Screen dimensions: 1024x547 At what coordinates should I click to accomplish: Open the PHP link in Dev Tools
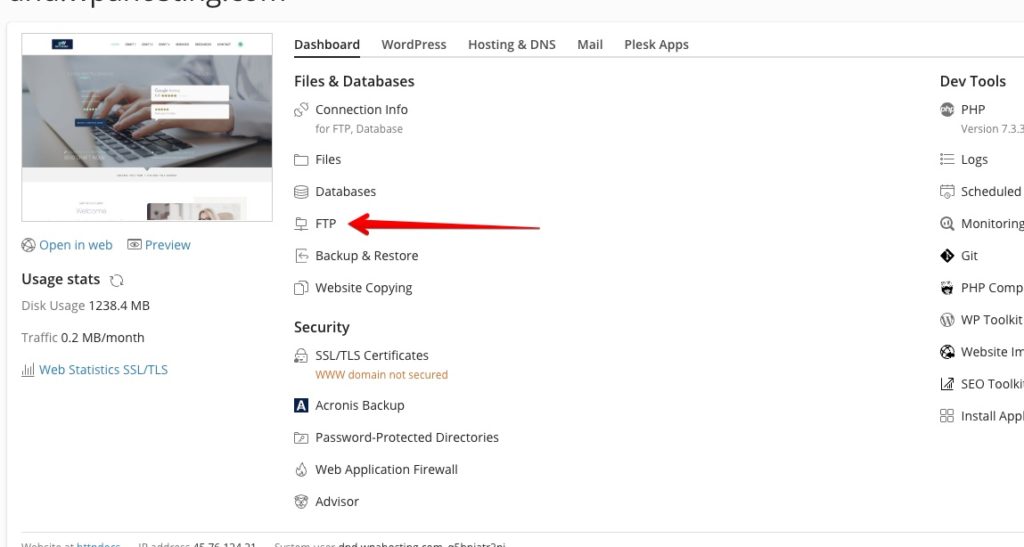972,110
